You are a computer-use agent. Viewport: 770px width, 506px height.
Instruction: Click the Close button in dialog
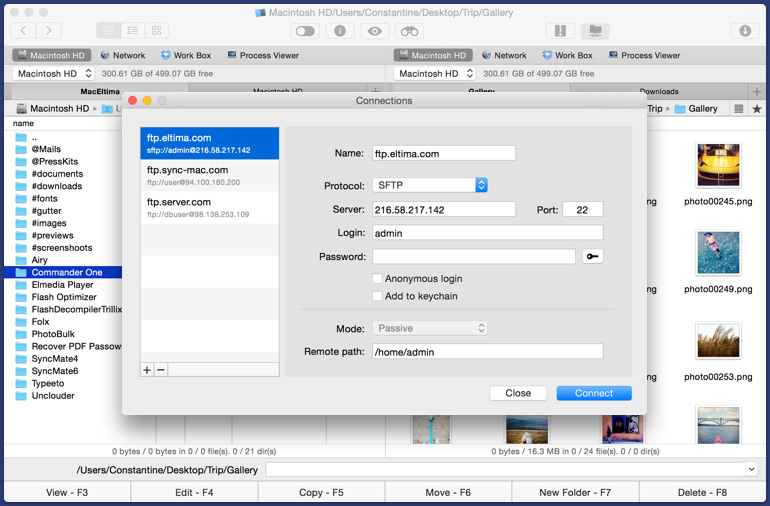point(518,393)
